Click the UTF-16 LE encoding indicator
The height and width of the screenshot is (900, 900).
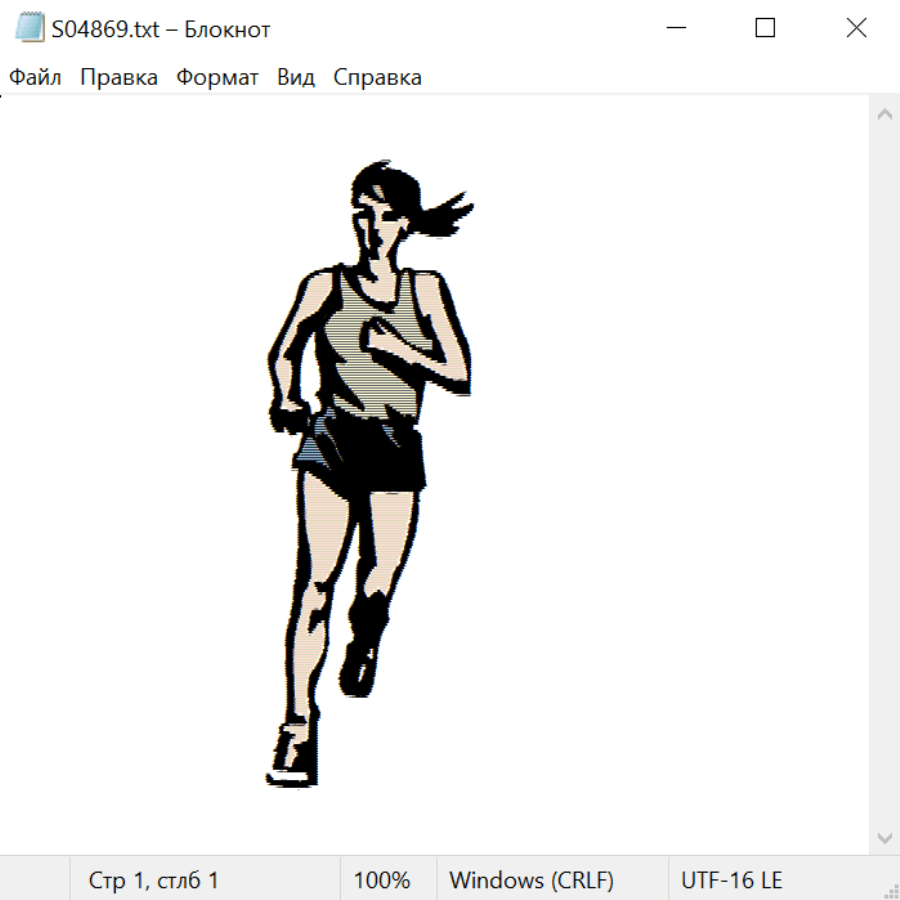[732, 880]
